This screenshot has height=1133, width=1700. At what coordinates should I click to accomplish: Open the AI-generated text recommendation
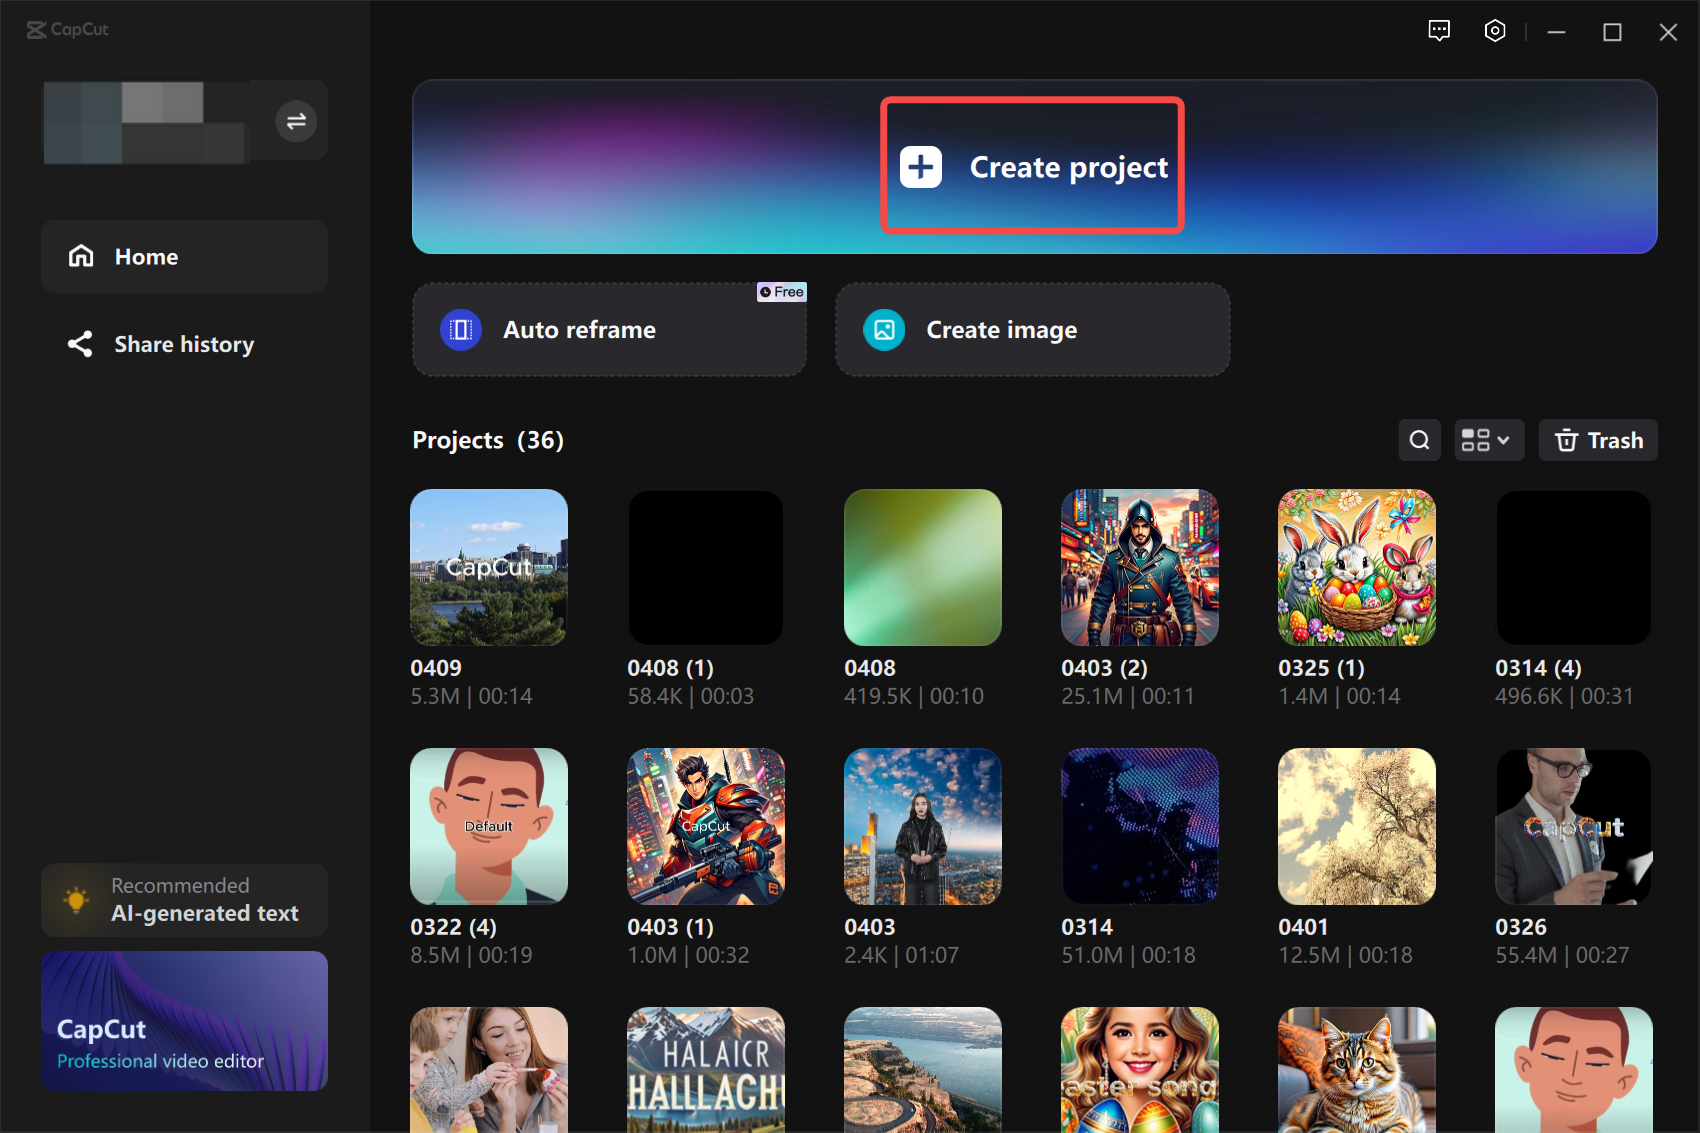click(x=184, y=899)
